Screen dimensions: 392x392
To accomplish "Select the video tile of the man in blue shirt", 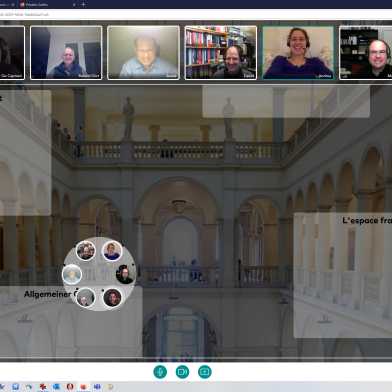I will (143, 53).
